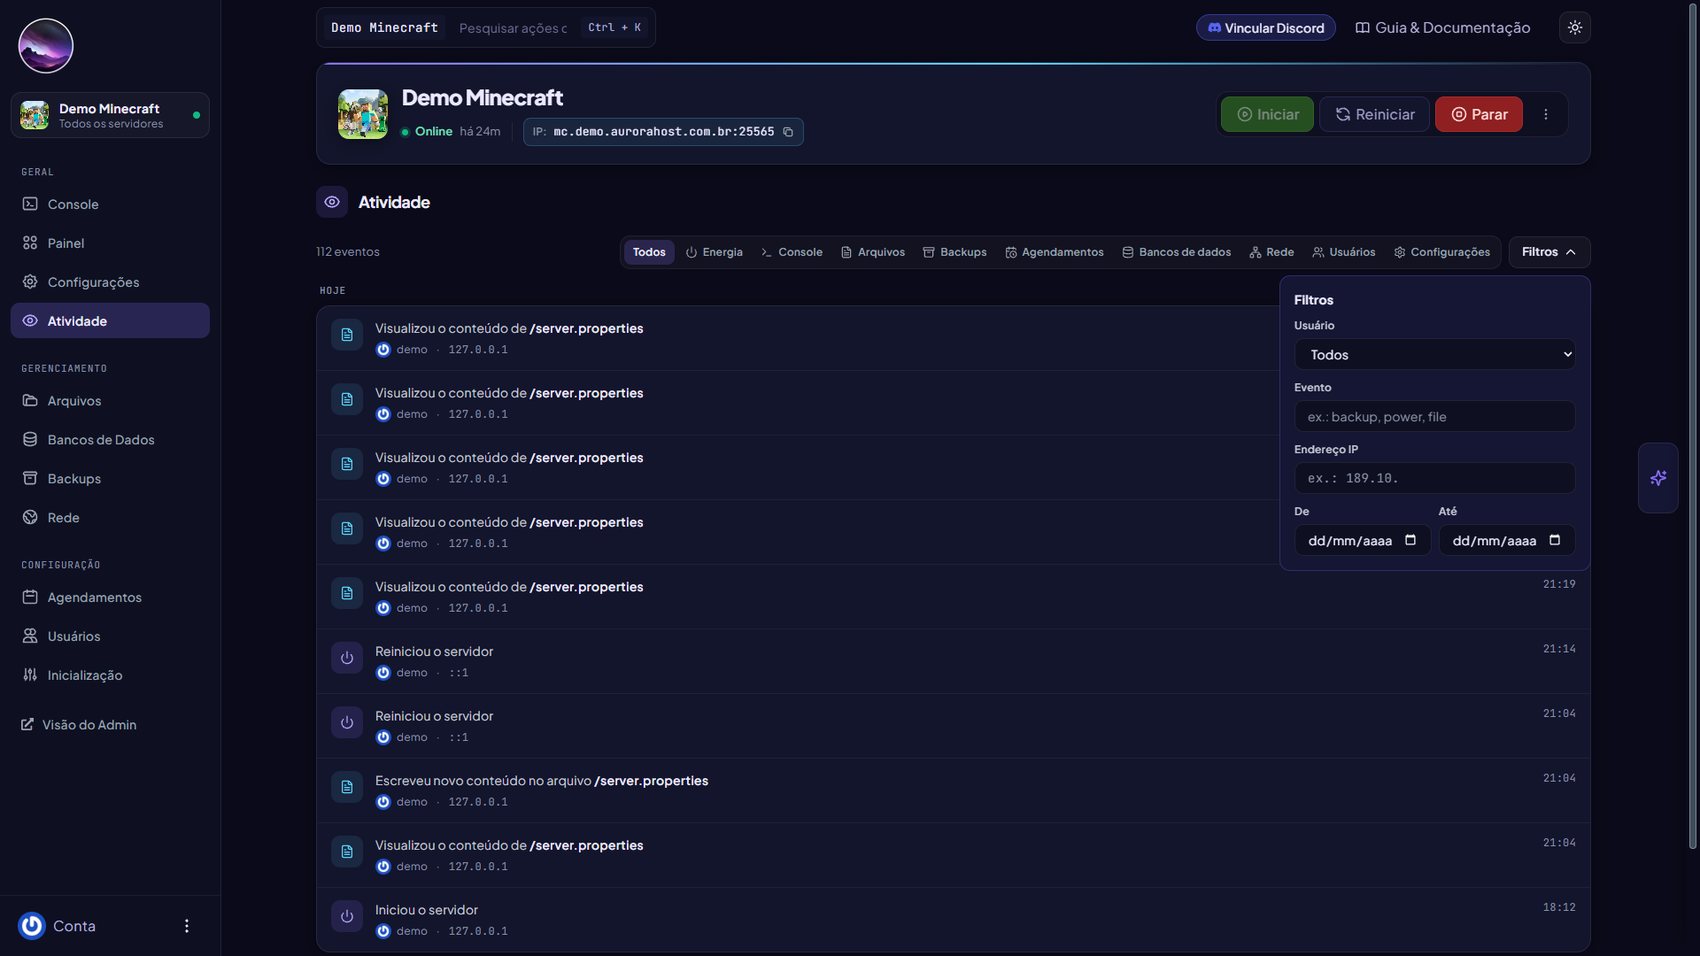1700x956 pixels.
Task: Click the power icon of Iniciou o servidor
Action: tap(347, 917)
